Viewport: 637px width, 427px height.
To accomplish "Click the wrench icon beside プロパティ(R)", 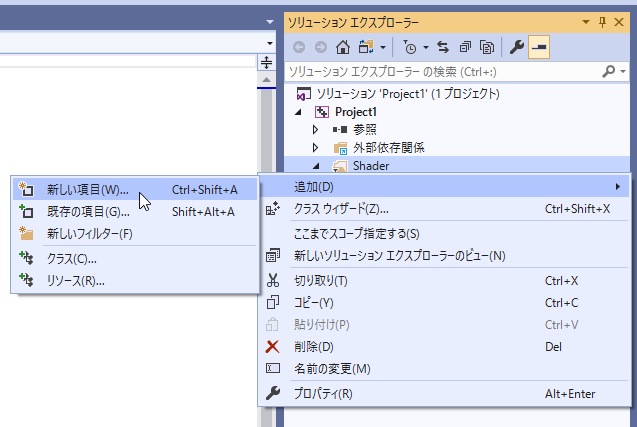I will coord(273,393).
